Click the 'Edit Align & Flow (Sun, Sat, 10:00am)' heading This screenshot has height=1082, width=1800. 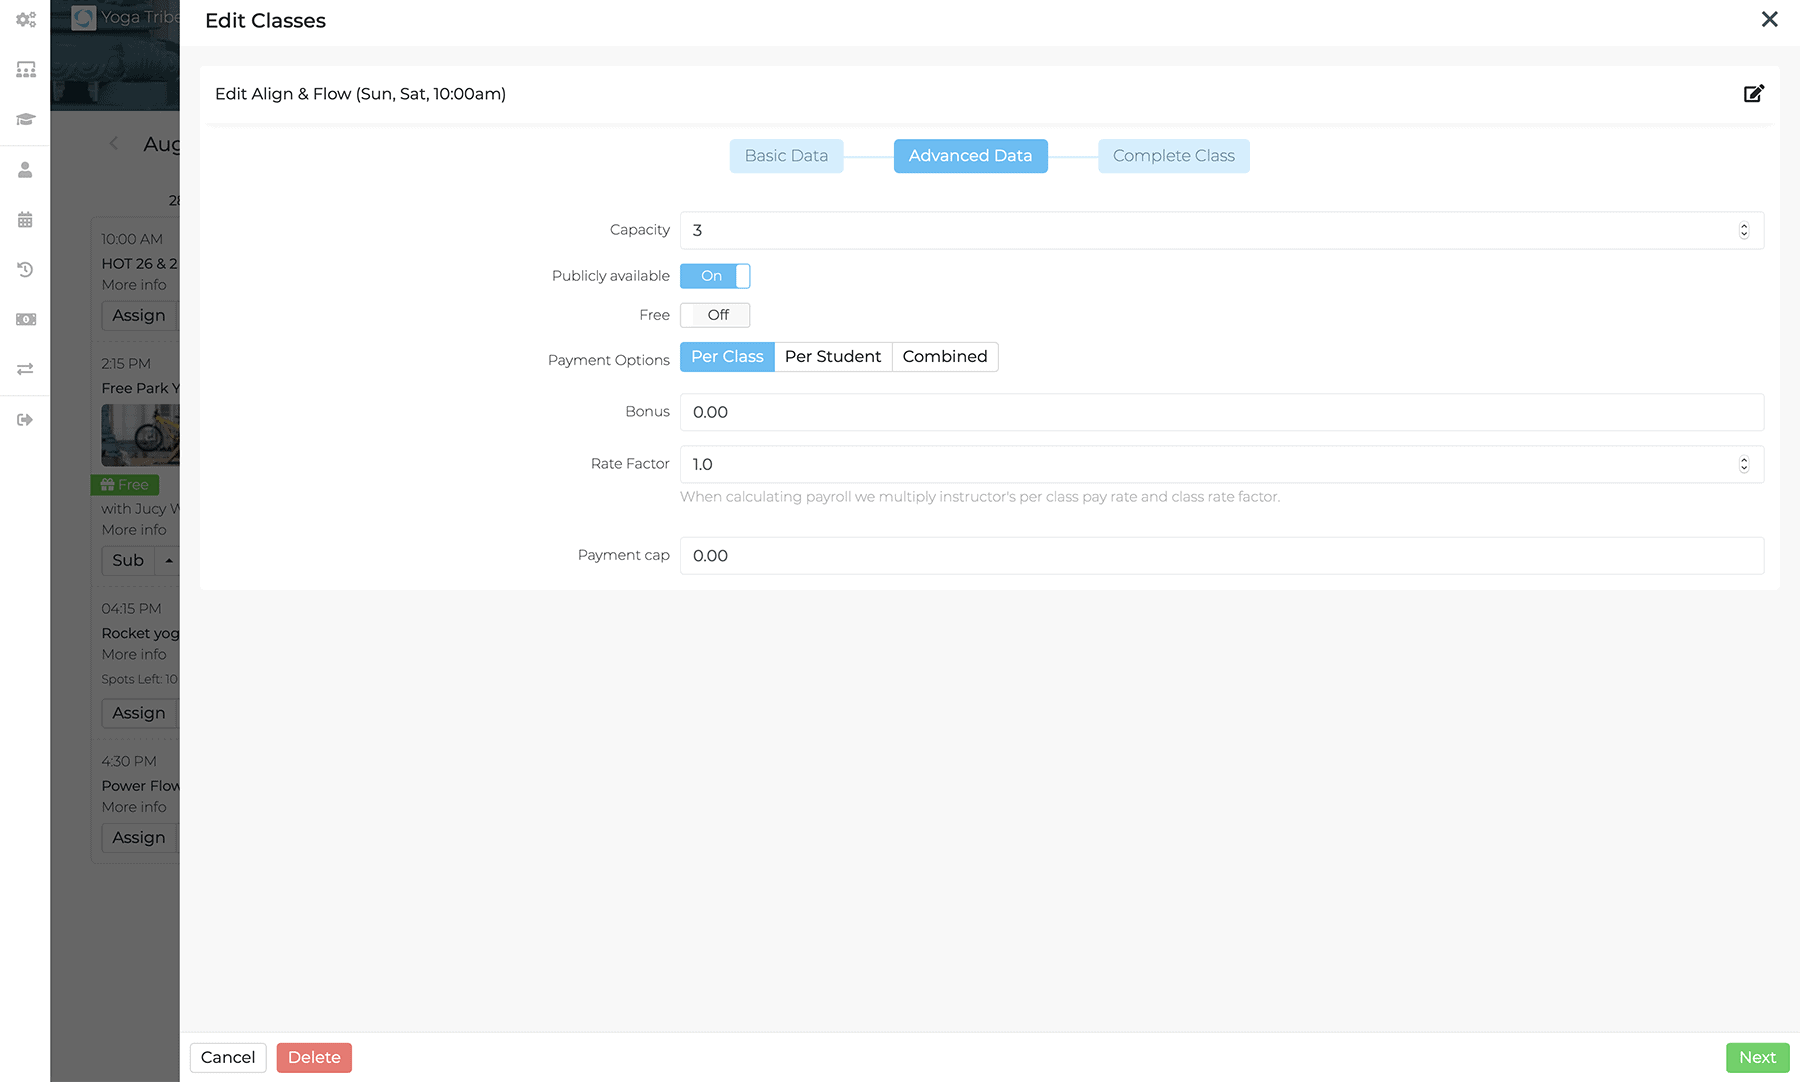[360, 94]
